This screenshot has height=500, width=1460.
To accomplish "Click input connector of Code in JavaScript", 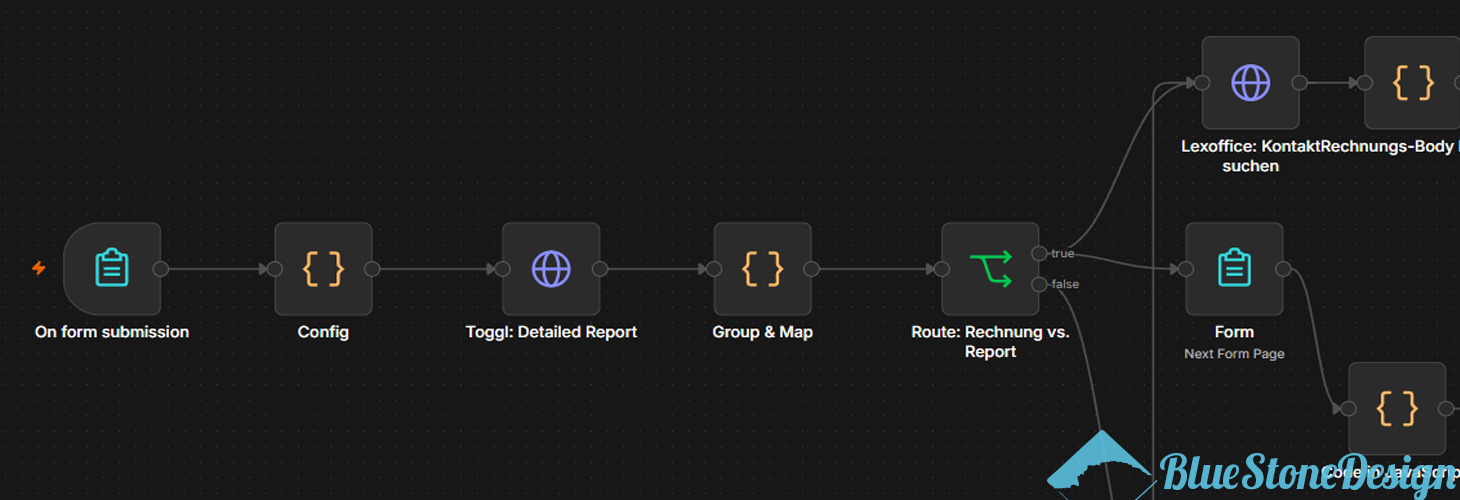I will (1348, 408).
